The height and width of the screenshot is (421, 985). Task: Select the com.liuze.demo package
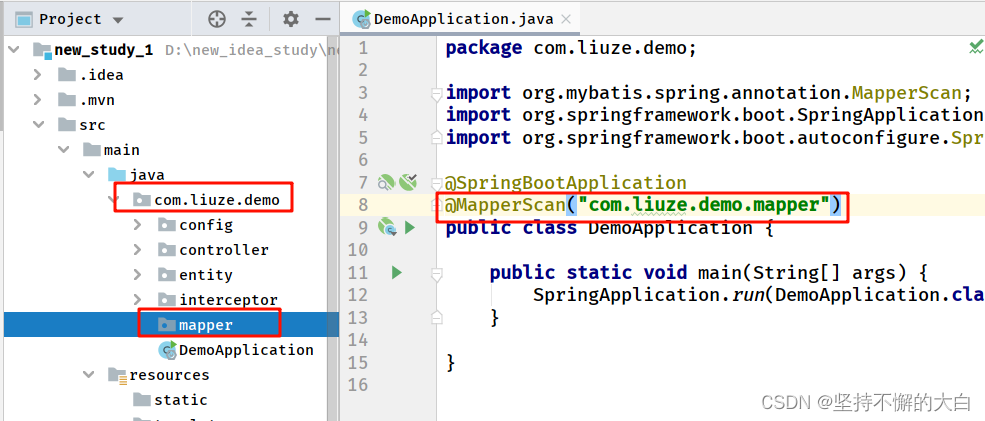point(217,200)
